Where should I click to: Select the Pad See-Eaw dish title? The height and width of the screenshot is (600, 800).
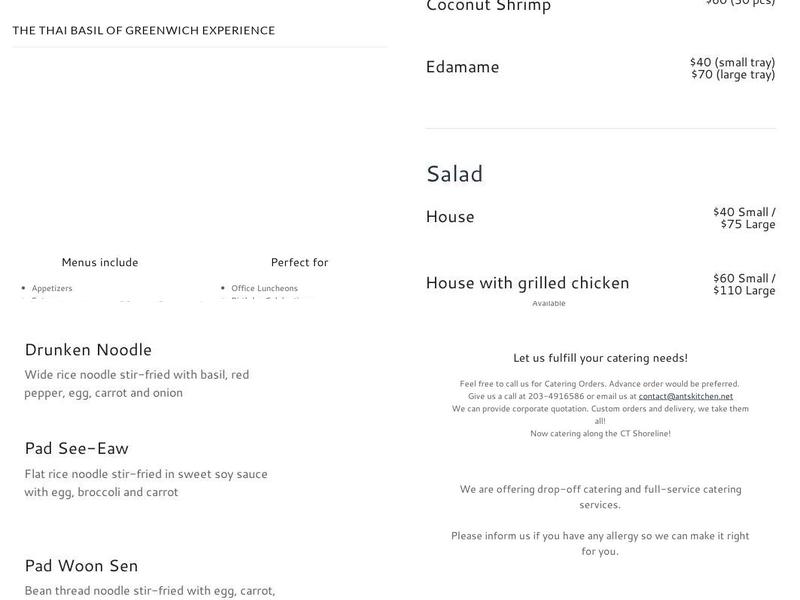tap(76, 448)
